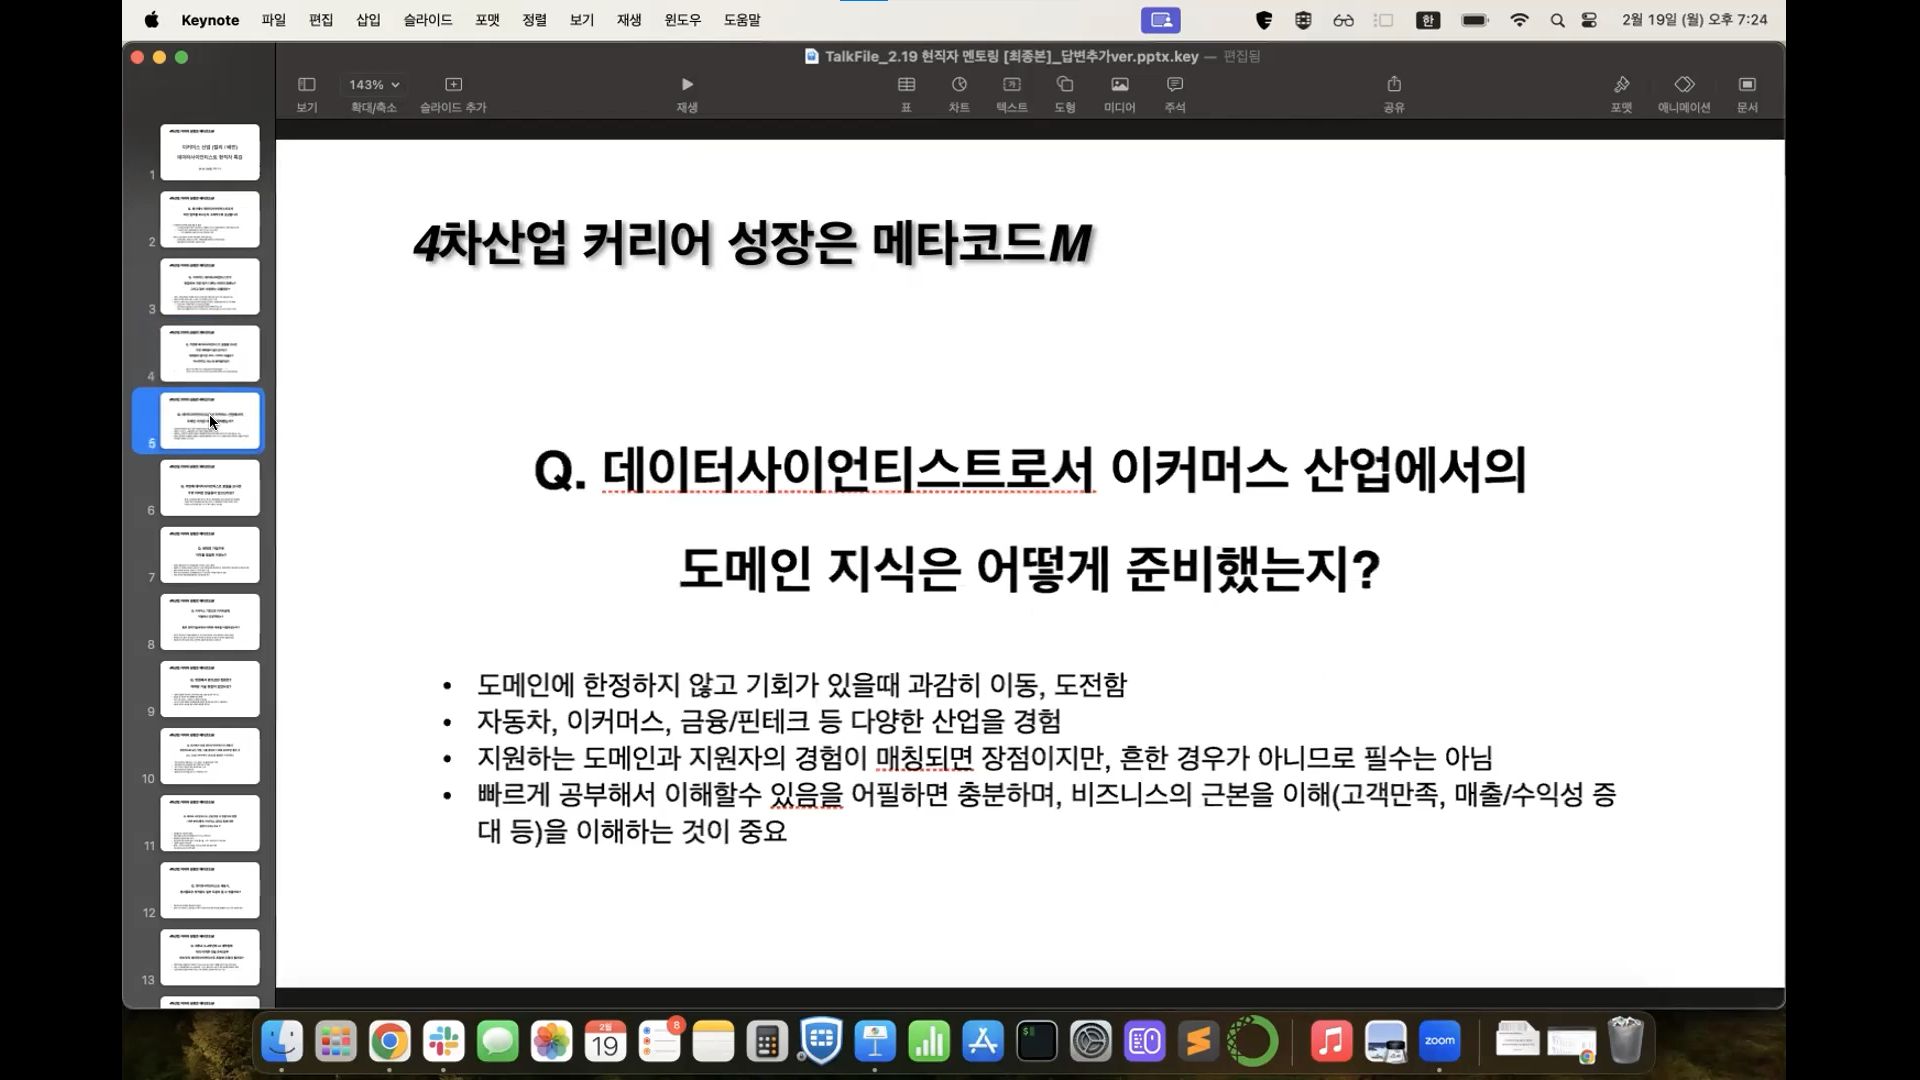The width and height of the screenshot is (1920, 1080).
Task: Click the Play (재생) slideshow button
Action: pyautogui.click(x=686, y=85)
